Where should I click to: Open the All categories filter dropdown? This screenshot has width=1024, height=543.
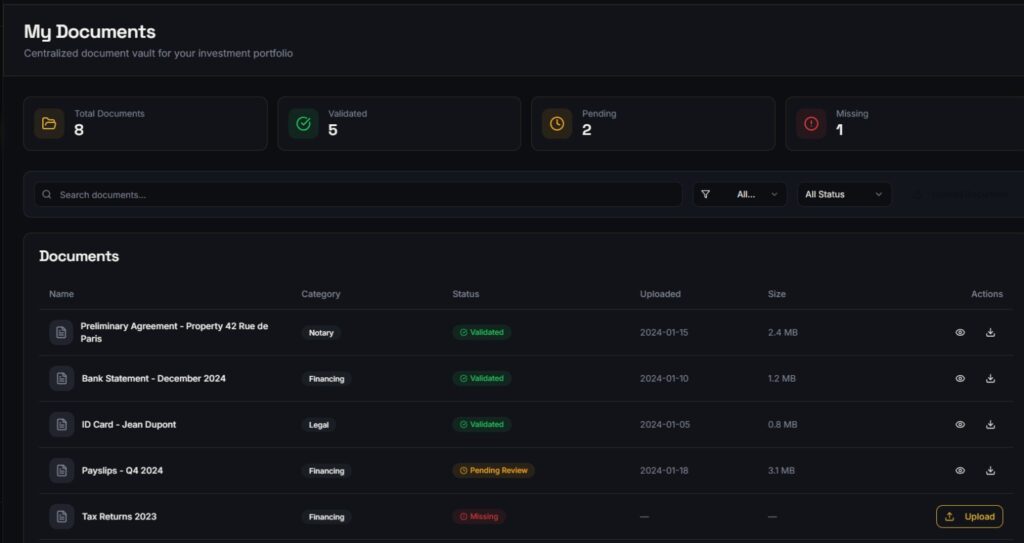click(x=740, y=194)
